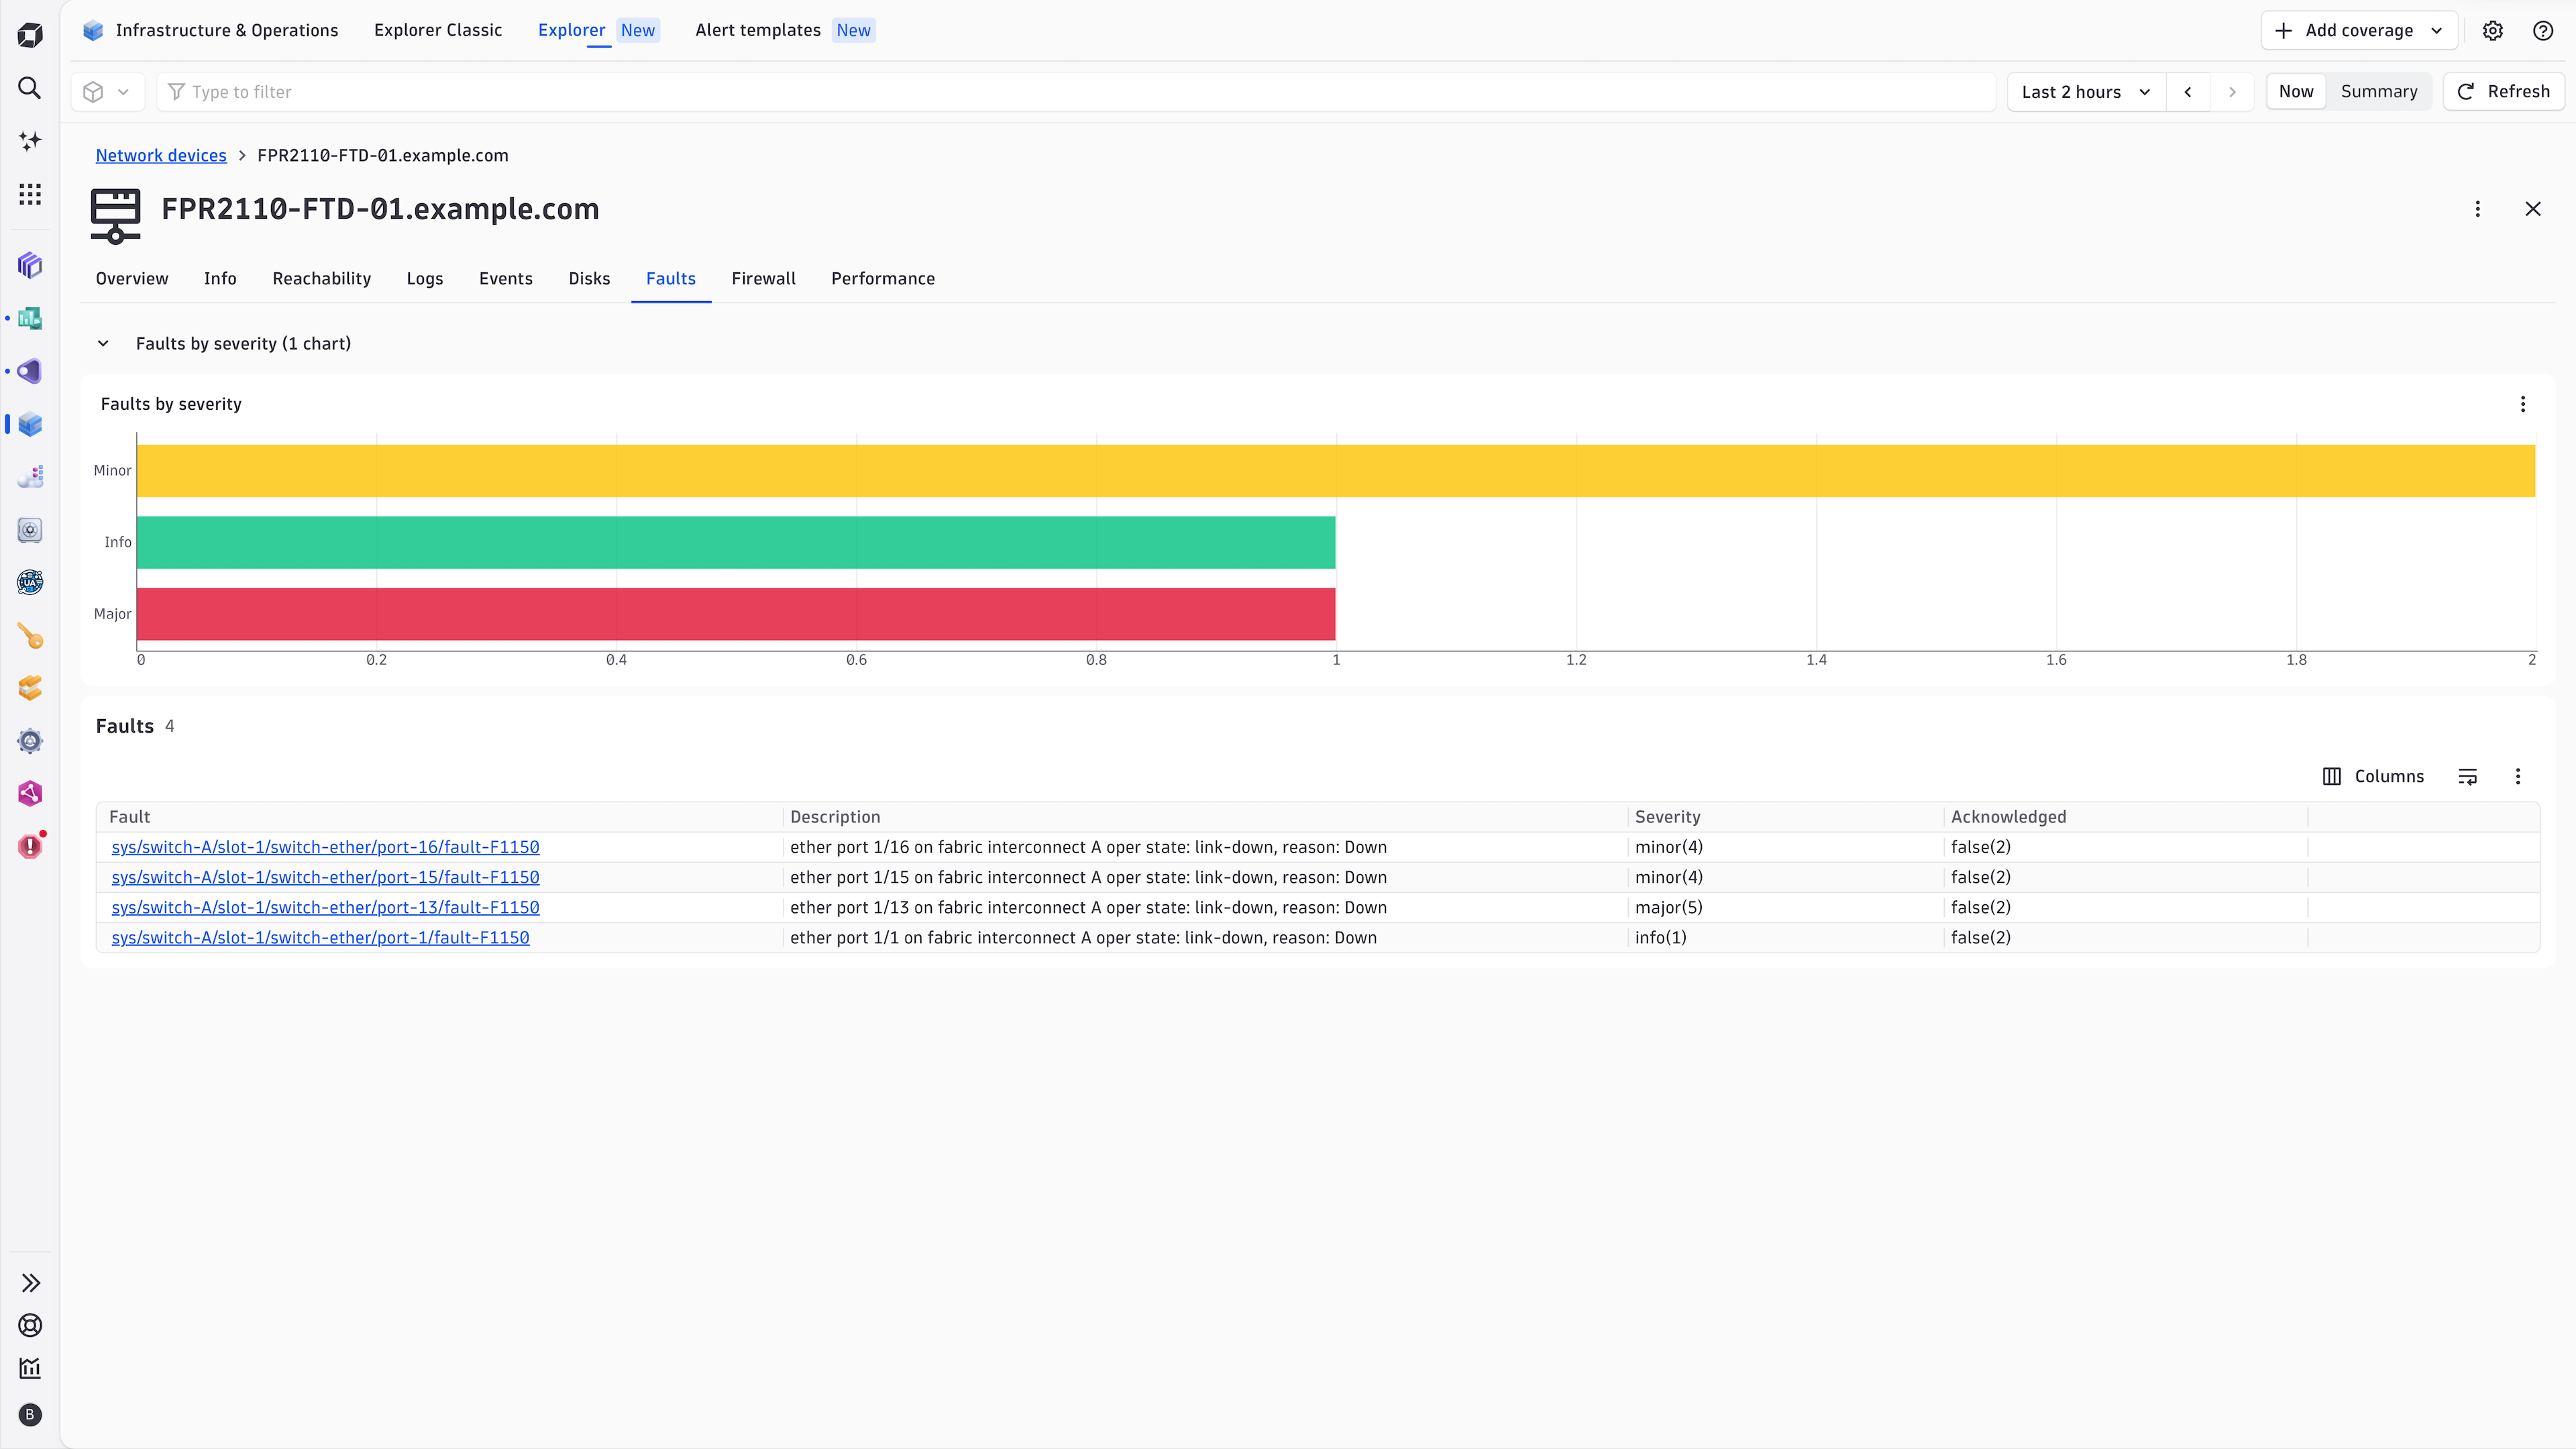This screenshot has height=1449, width=2576.
Task: Close the FPR2110-FTD-01 device details panel
Action: coord(2533,209)
